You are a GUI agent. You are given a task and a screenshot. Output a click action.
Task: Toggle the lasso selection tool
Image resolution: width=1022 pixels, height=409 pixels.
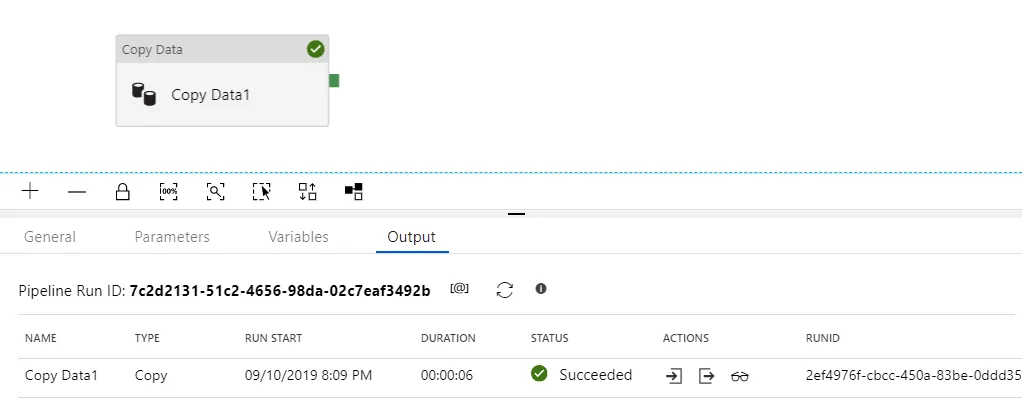[261, 191]
